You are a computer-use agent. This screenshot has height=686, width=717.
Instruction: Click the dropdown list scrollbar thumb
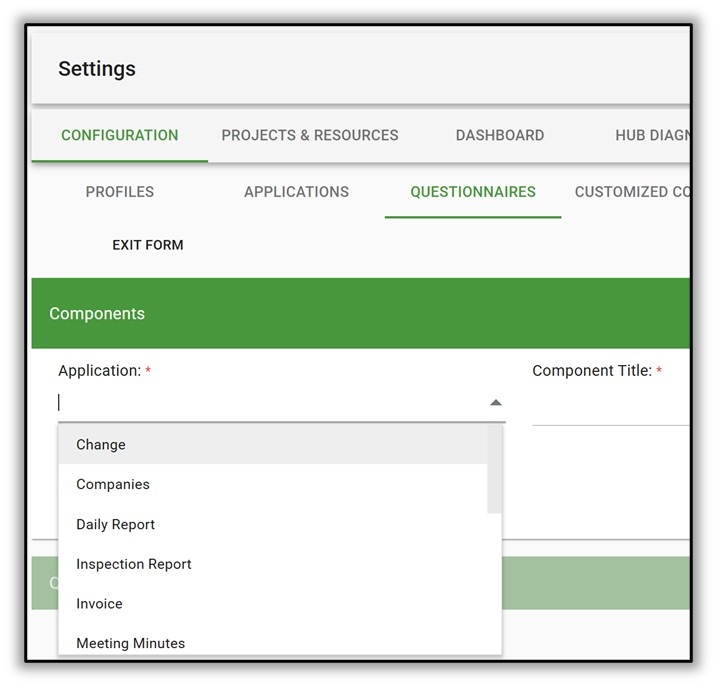pyautogui.click(x=494, y=468)
